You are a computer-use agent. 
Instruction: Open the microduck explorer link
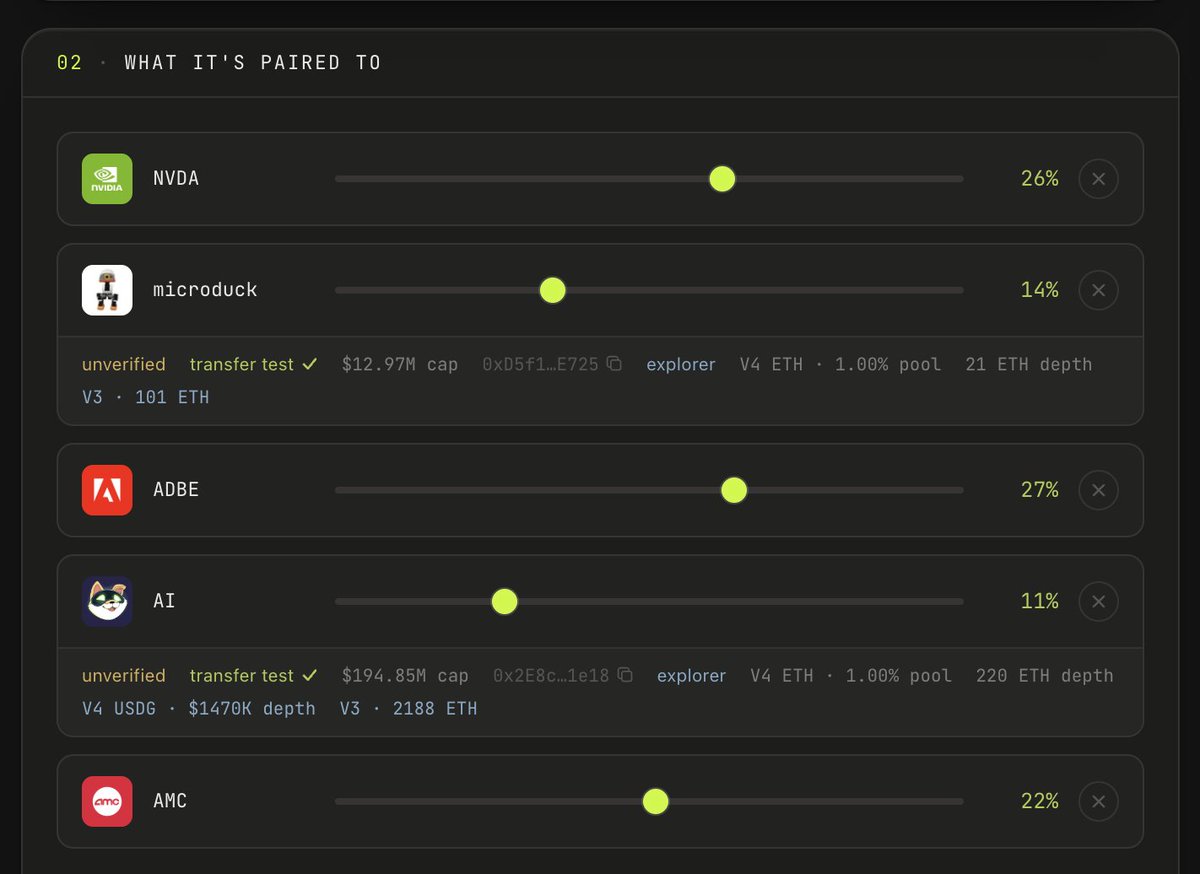(681, 365)
